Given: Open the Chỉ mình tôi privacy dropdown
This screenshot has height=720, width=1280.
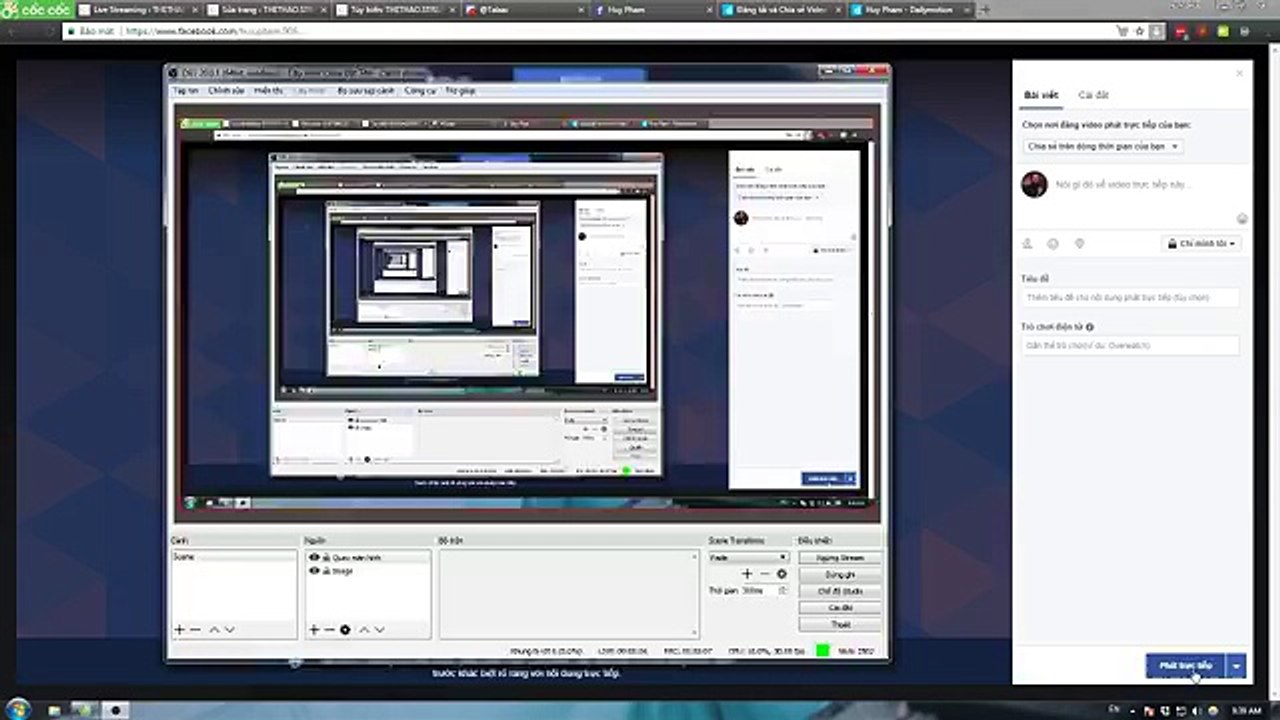Looking at the screenshot, I should pos(1201,243).
